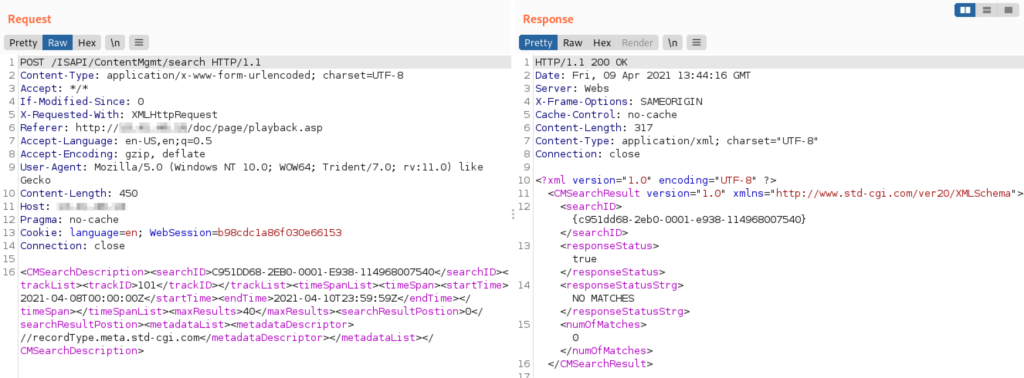Click the divider handle between Request and Response
The width and height of the screenshot is (1024, 378).
point(513,213)
